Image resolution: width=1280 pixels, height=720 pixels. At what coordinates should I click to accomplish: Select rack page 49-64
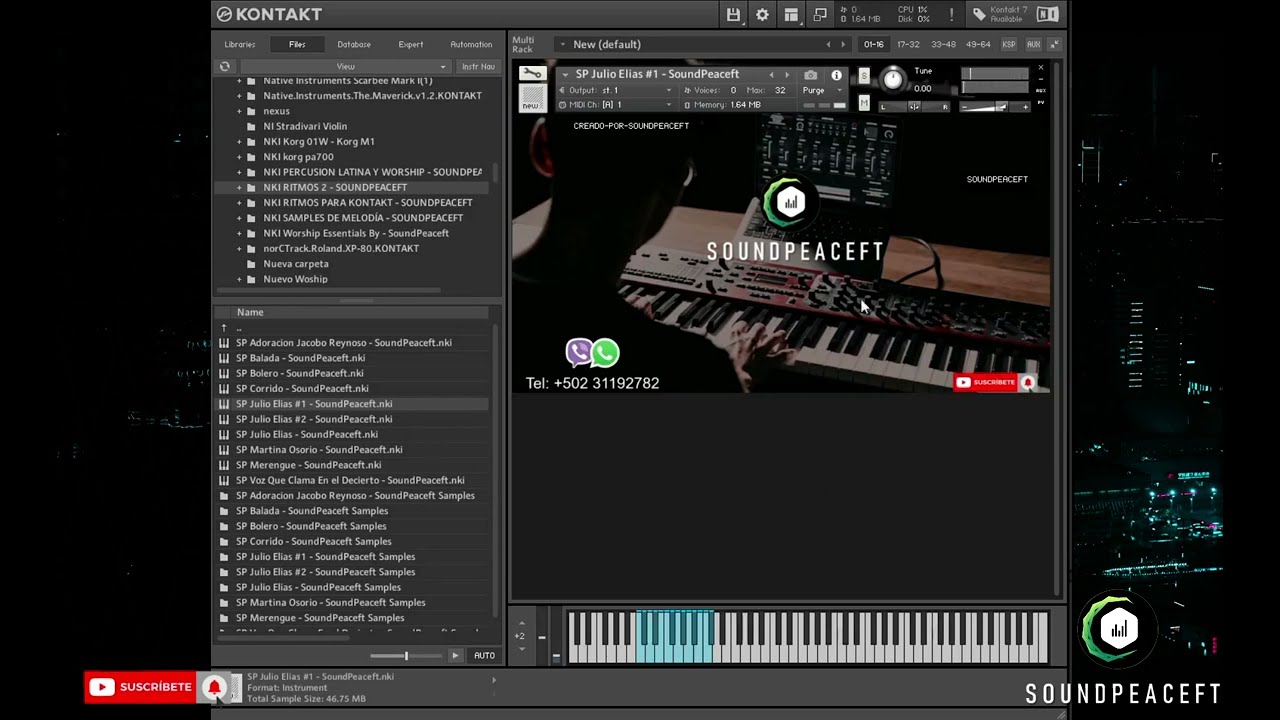(x=978, y=44)
